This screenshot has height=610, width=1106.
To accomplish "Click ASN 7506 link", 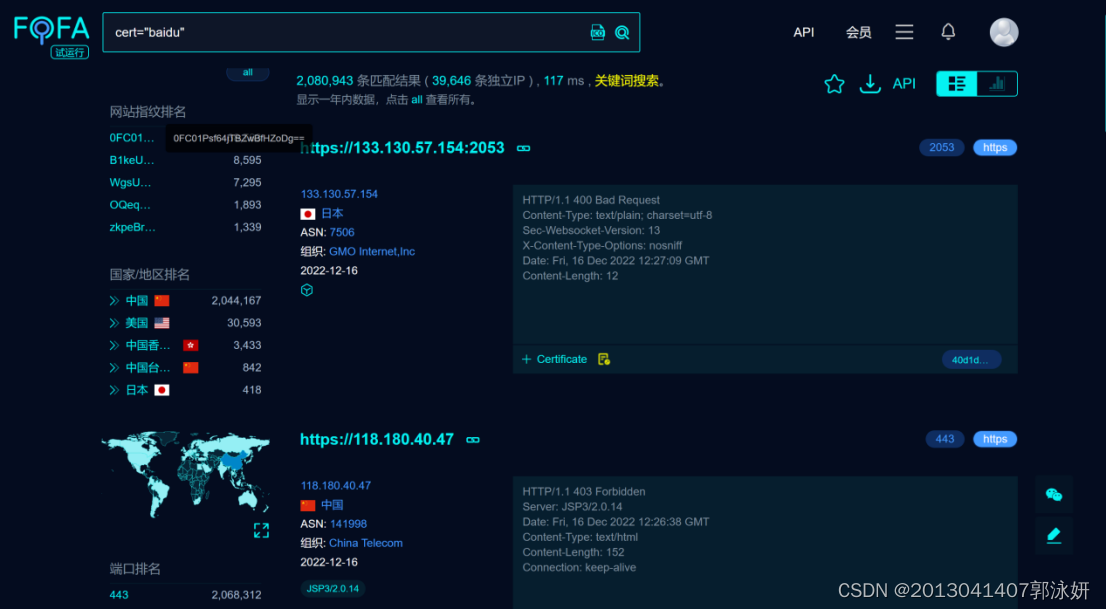I will [x=342, y=233].
